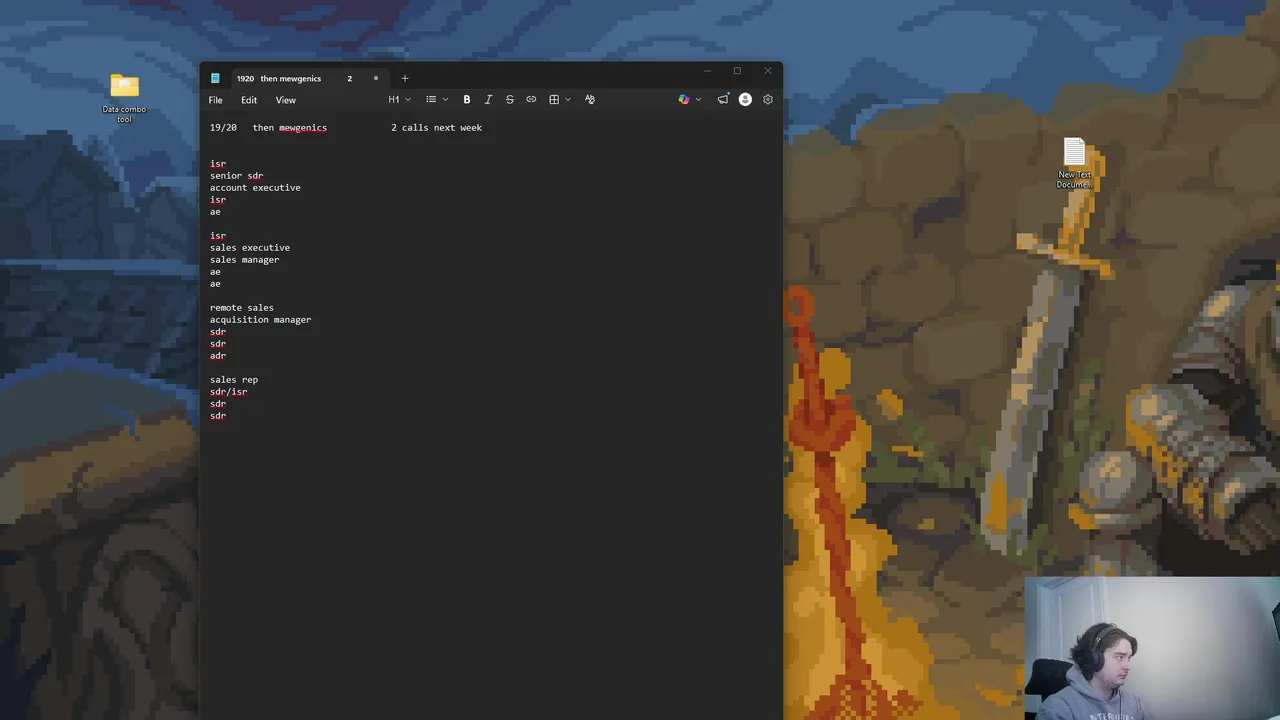Screen dimensions: 1280x720
Task: Click 'ae' directly below 'account executive' block's isr
Action: [x=215, y=212]
